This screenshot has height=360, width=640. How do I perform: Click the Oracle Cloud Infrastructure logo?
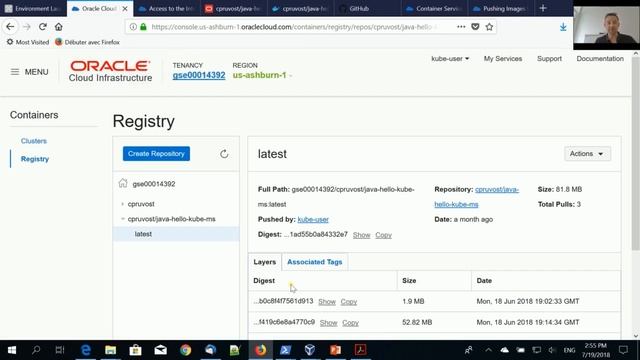click(110, 71)
